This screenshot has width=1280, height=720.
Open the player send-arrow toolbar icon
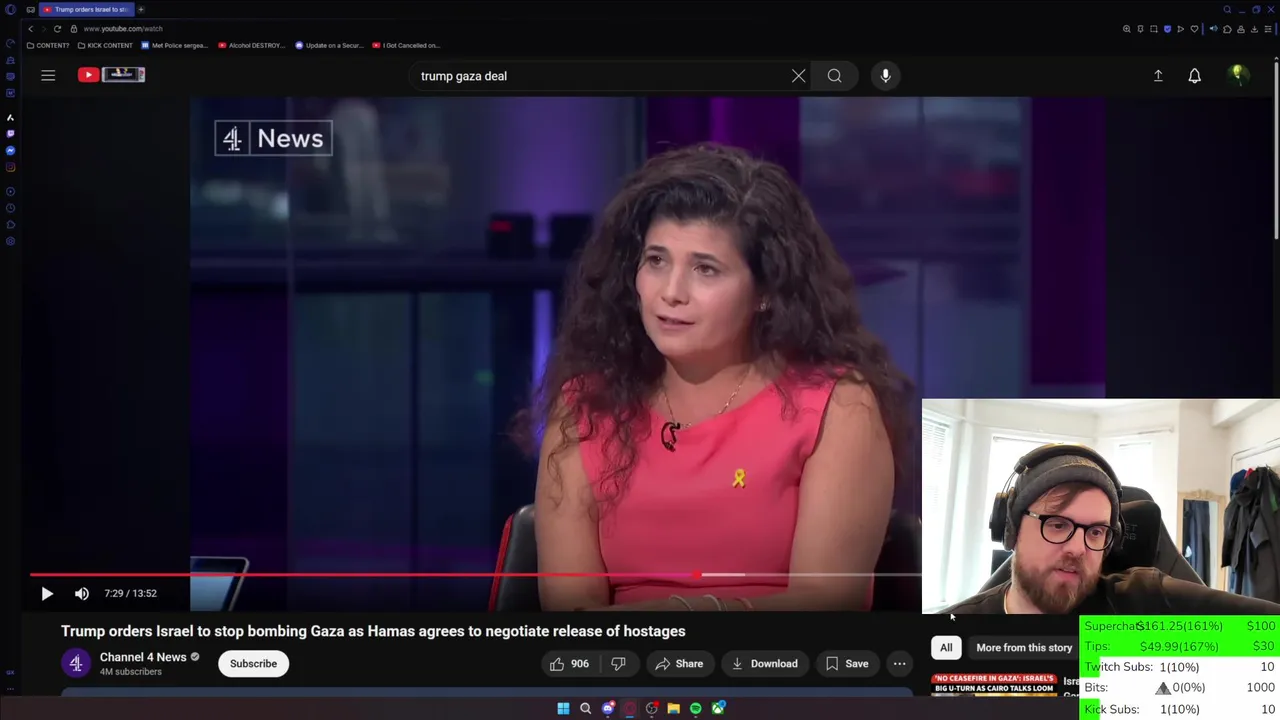(1180, 29)
